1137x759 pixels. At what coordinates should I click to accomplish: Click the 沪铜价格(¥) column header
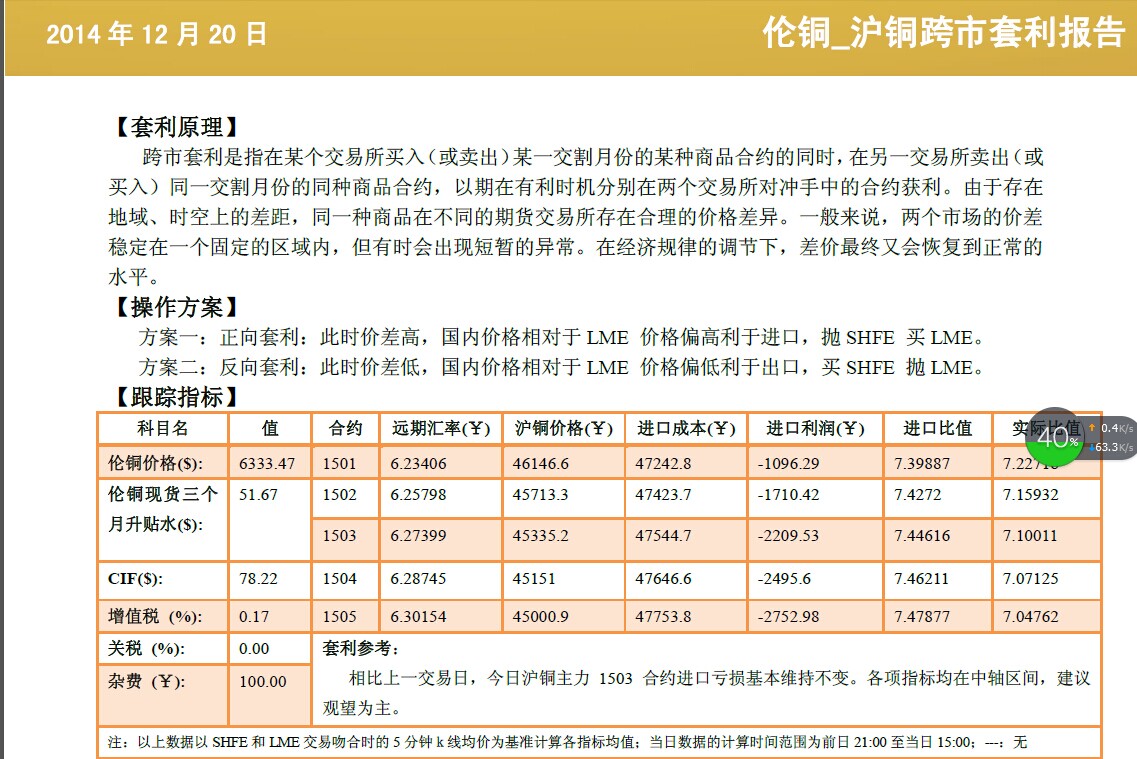pos(563,428)
